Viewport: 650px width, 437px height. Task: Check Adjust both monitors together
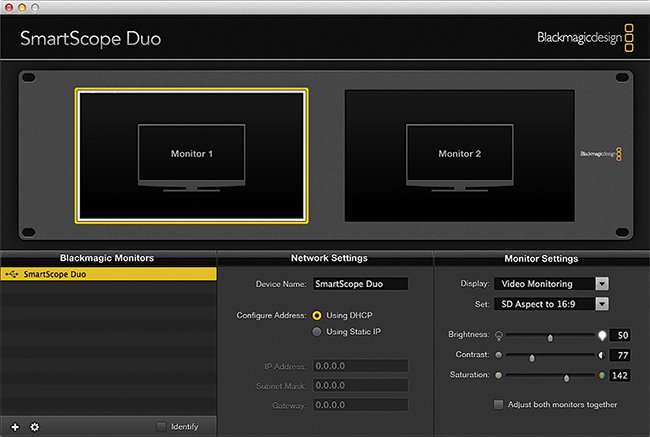click(499, 405)
